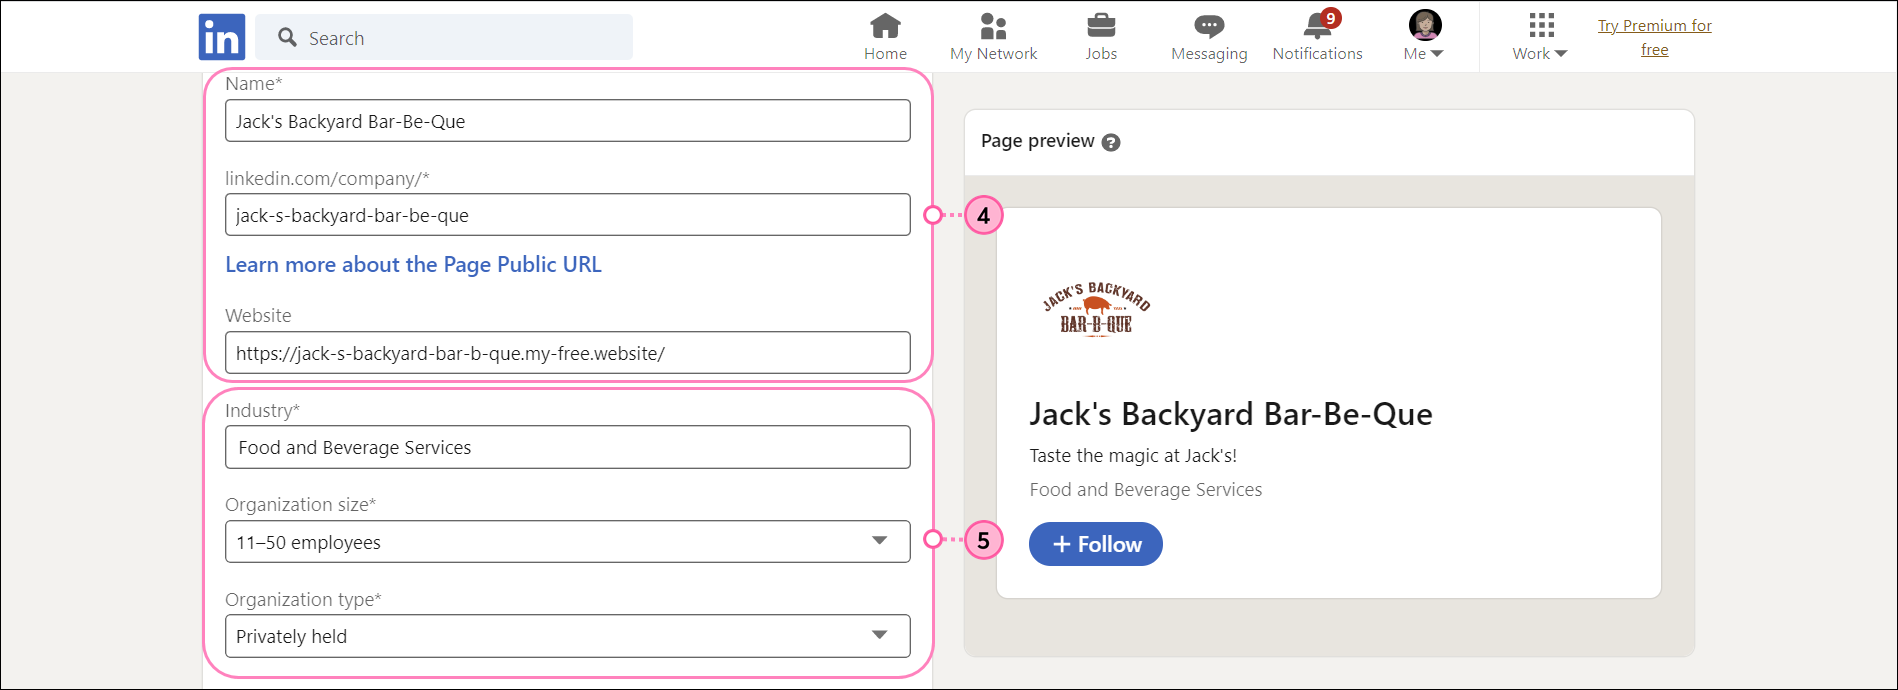Select the My Network label
This screenshot has width=1898, height=690.
[993, 54]
